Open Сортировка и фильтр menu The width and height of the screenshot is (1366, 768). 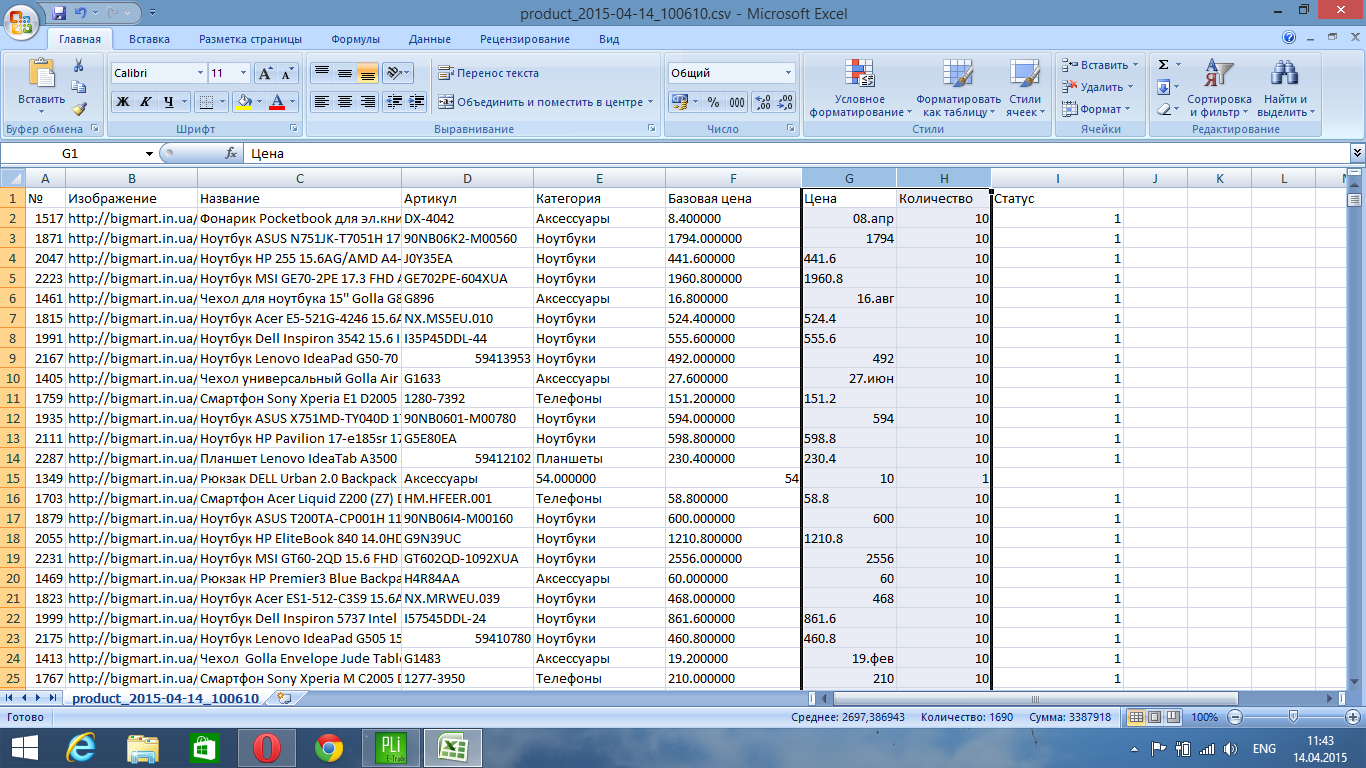click(1219, 88)
